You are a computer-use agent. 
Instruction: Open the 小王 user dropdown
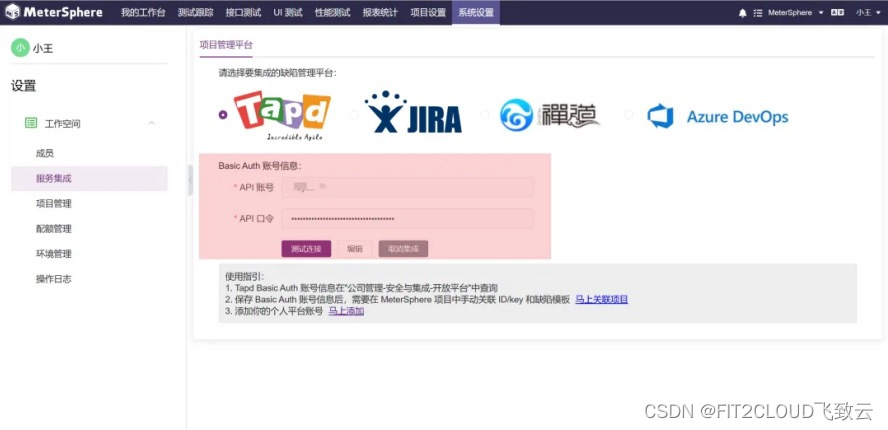(868, 12)
